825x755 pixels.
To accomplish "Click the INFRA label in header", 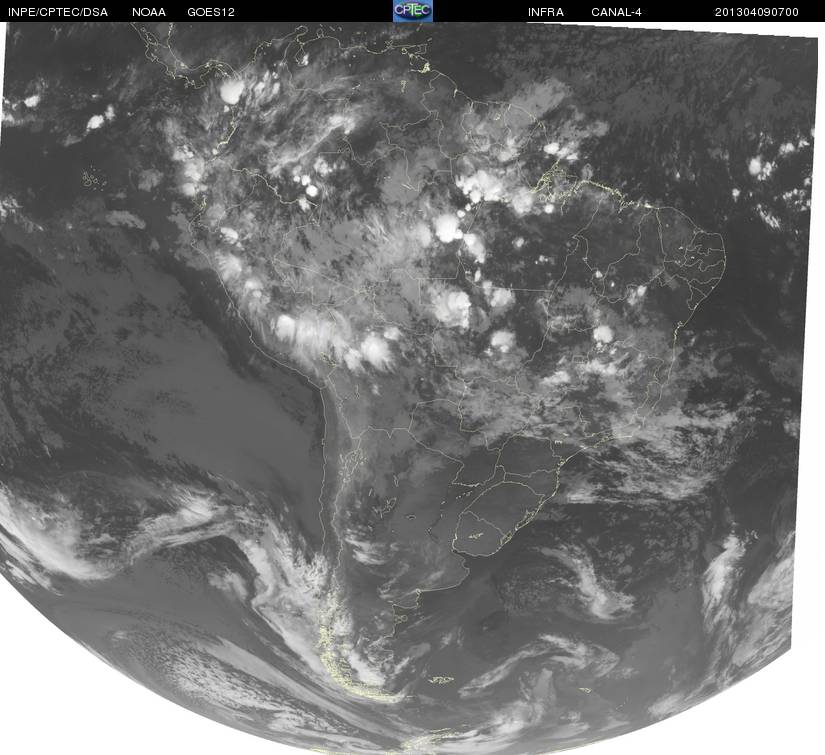I will click(546, 12).
